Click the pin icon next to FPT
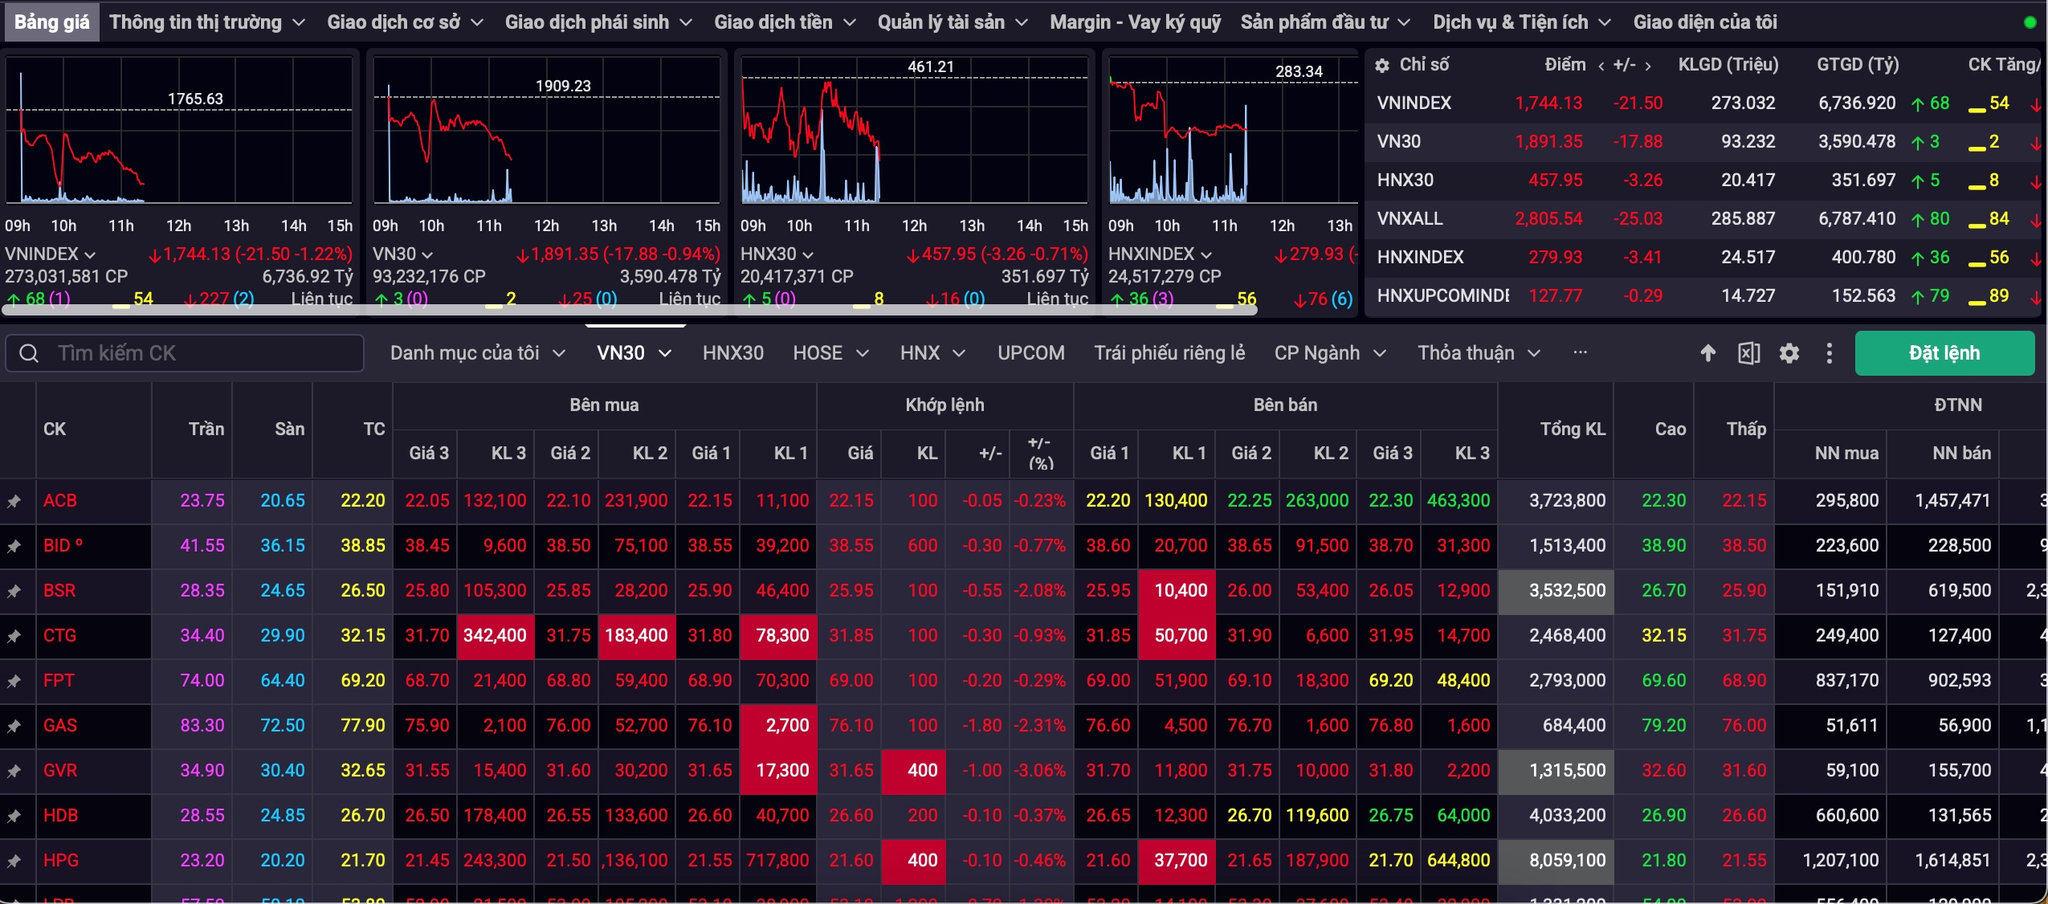This screenshot has height=904, width=2048. 14,681
